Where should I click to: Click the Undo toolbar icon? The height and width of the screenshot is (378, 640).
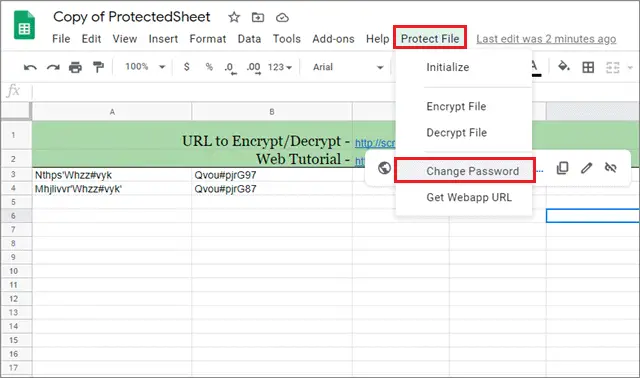tap(30, 67)
